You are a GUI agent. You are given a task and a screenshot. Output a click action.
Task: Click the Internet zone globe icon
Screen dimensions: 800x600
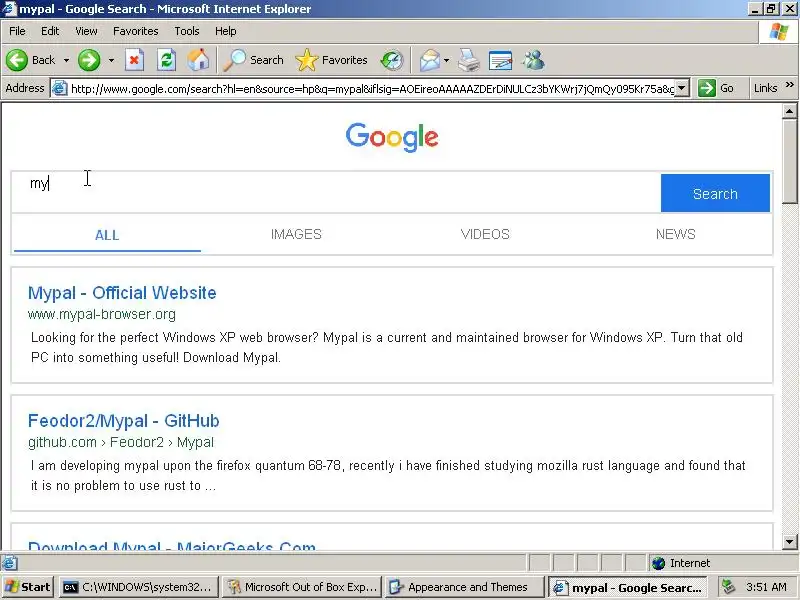pos(659,563)
